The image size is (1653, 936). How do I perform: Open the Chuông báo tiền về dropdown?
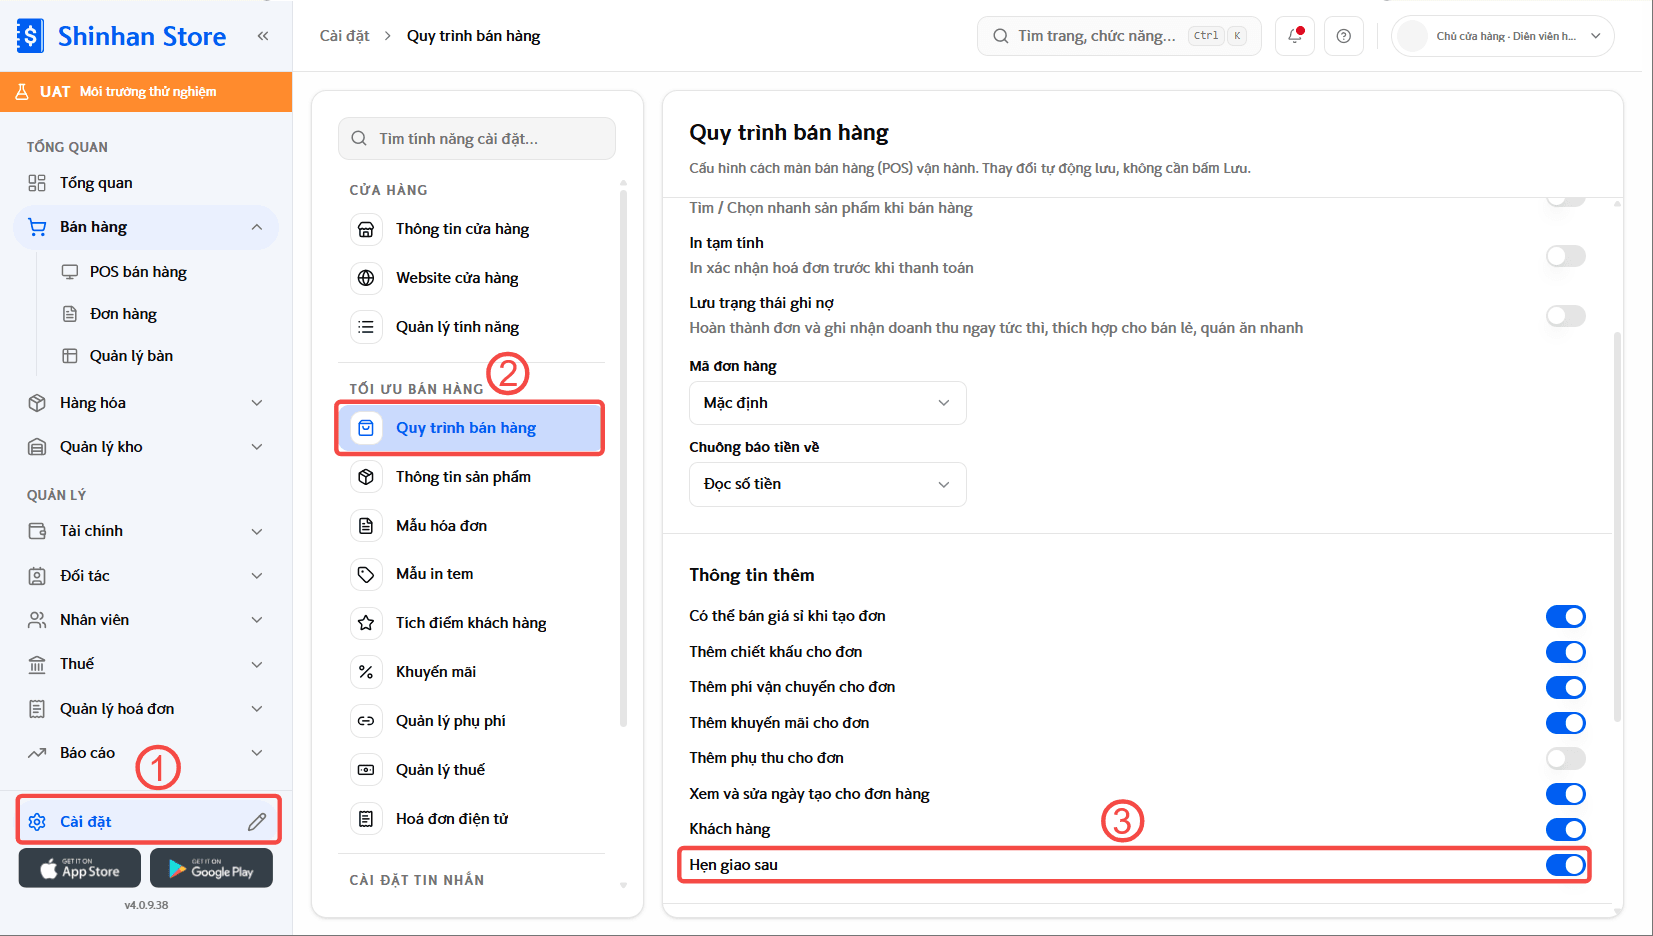click(828, 484)
